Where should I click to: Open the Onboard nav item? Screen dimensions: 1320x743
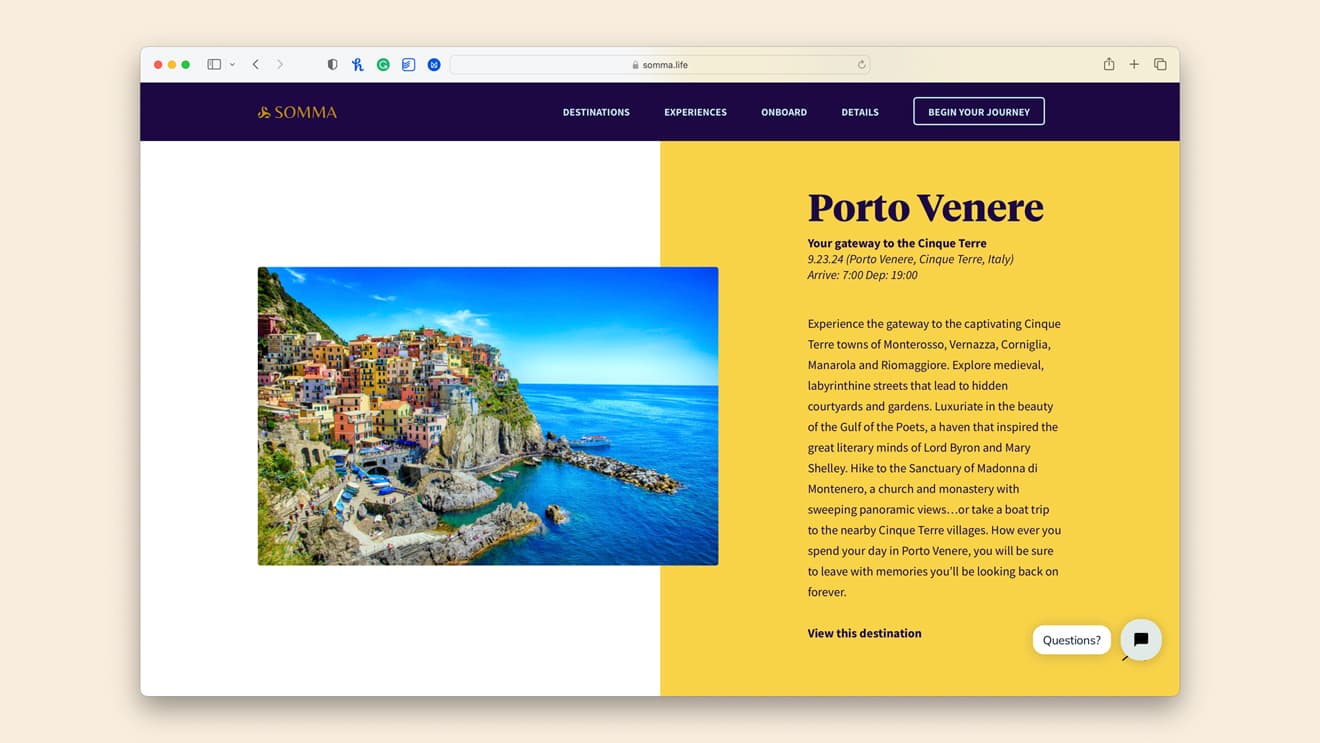[784, 112]
